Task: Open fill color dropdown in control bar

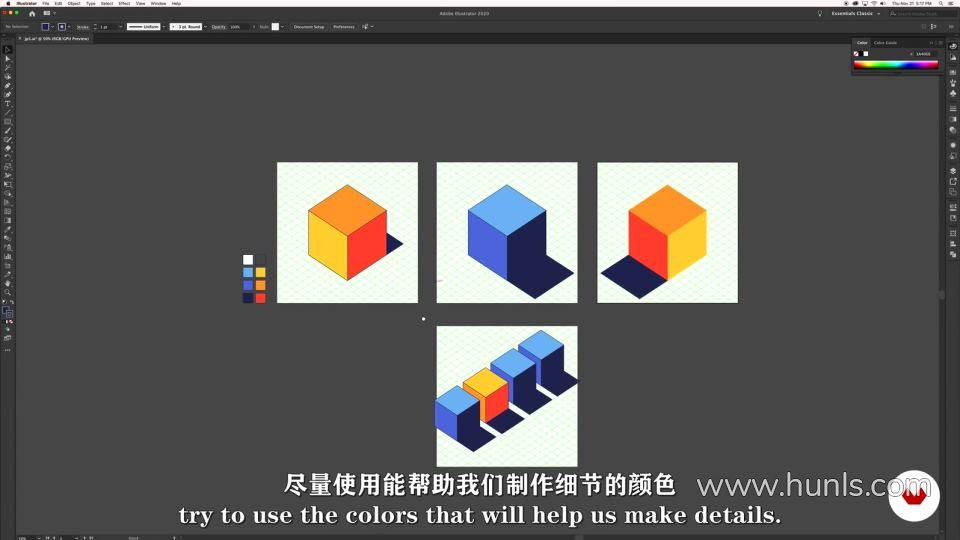Action: click(52, 27)
